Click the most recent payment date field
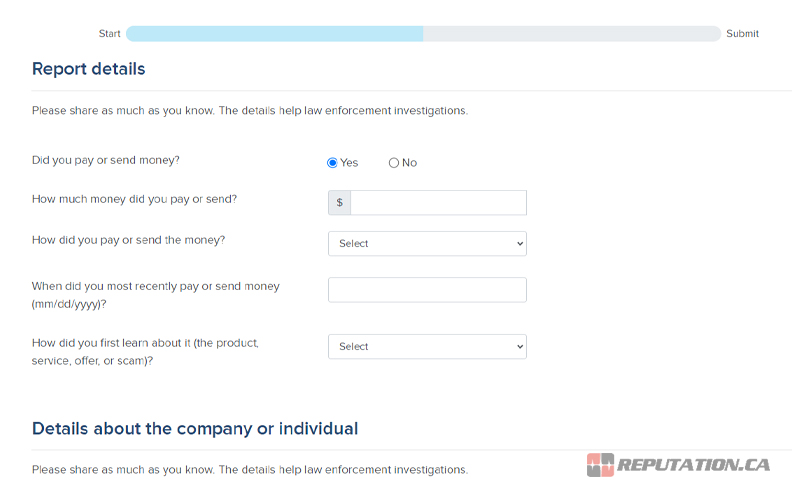This screenshot has height=494, width=792. click(426, 290)
